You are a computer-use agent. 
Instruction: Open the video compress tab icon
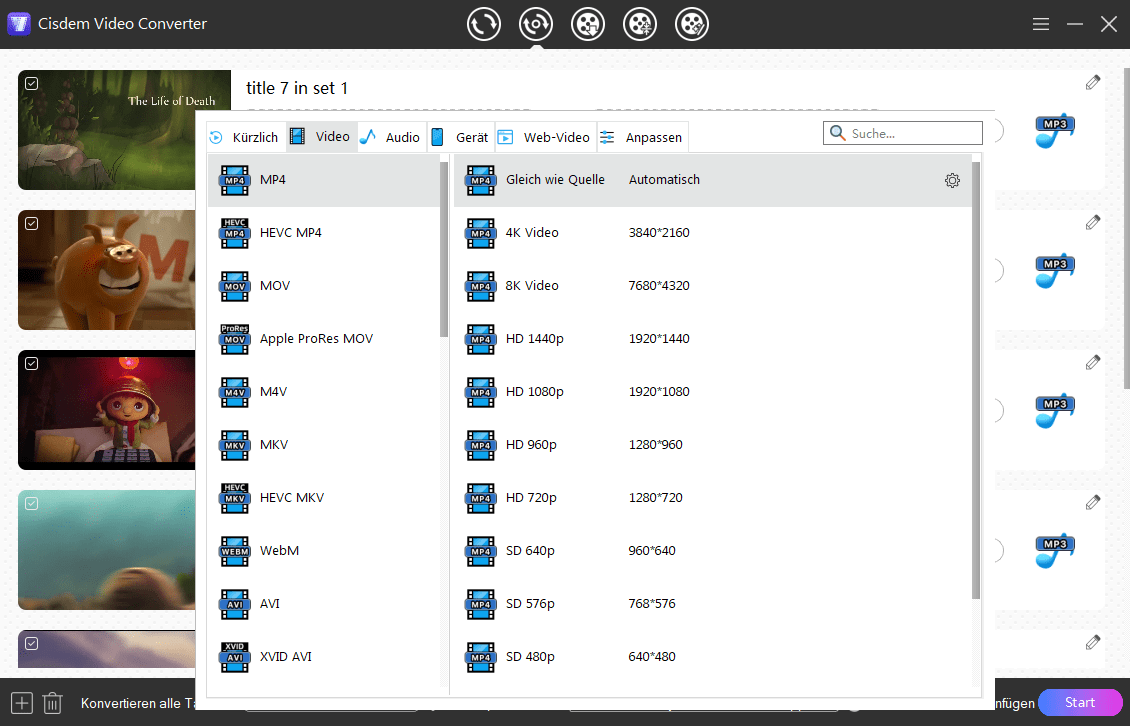pyautogui.click(x=640, y=24)
